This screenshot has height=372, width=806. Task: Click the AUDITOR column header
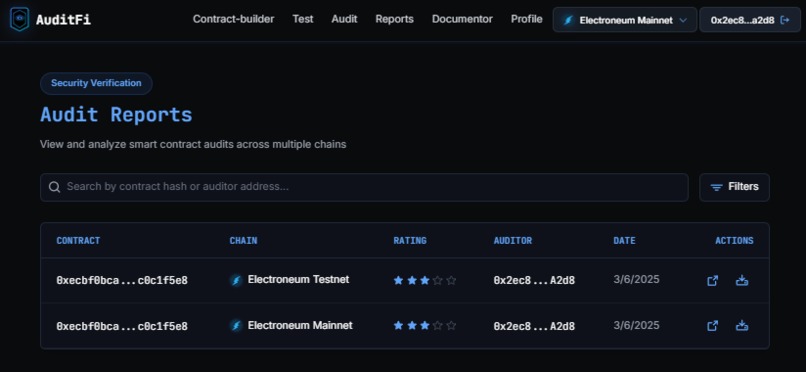click(513, 240)
